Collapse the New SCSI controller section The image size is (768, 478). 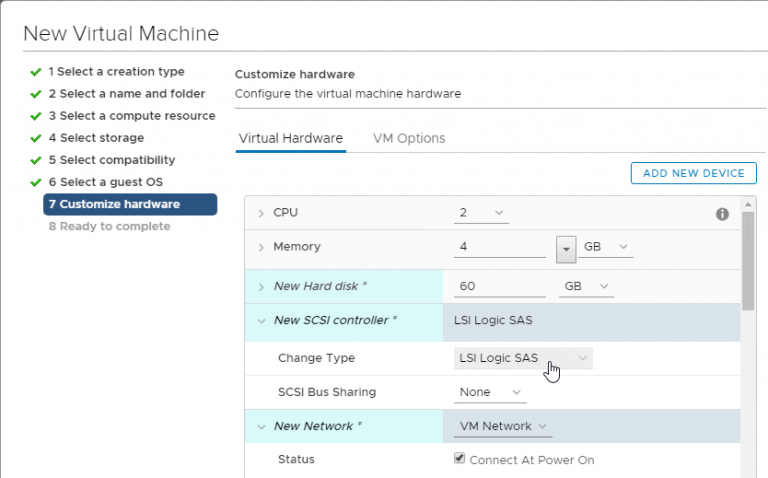point(261,321)
